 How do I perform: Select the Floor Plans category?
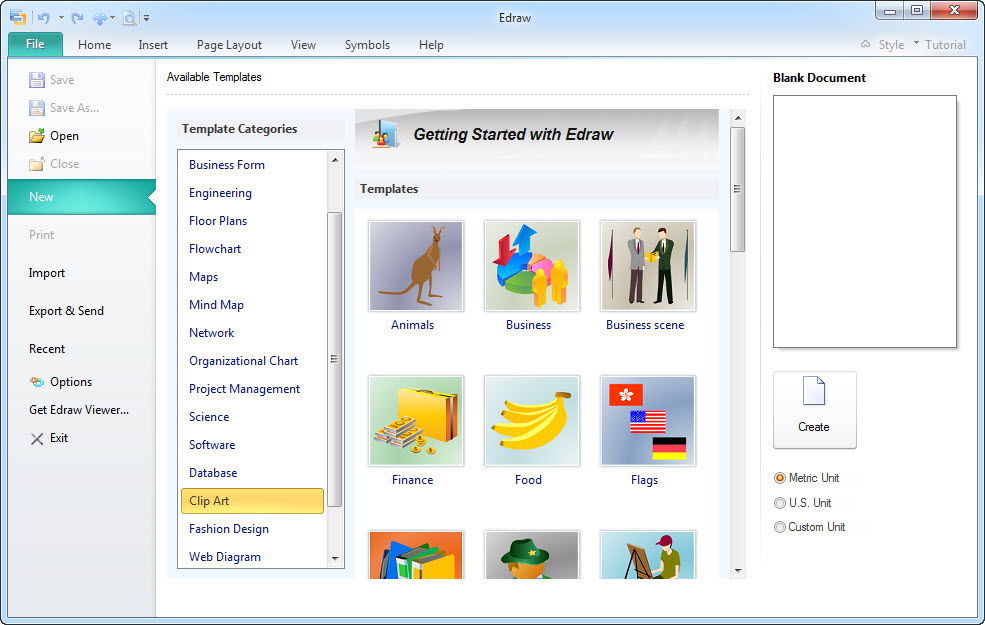click(217, 220)
